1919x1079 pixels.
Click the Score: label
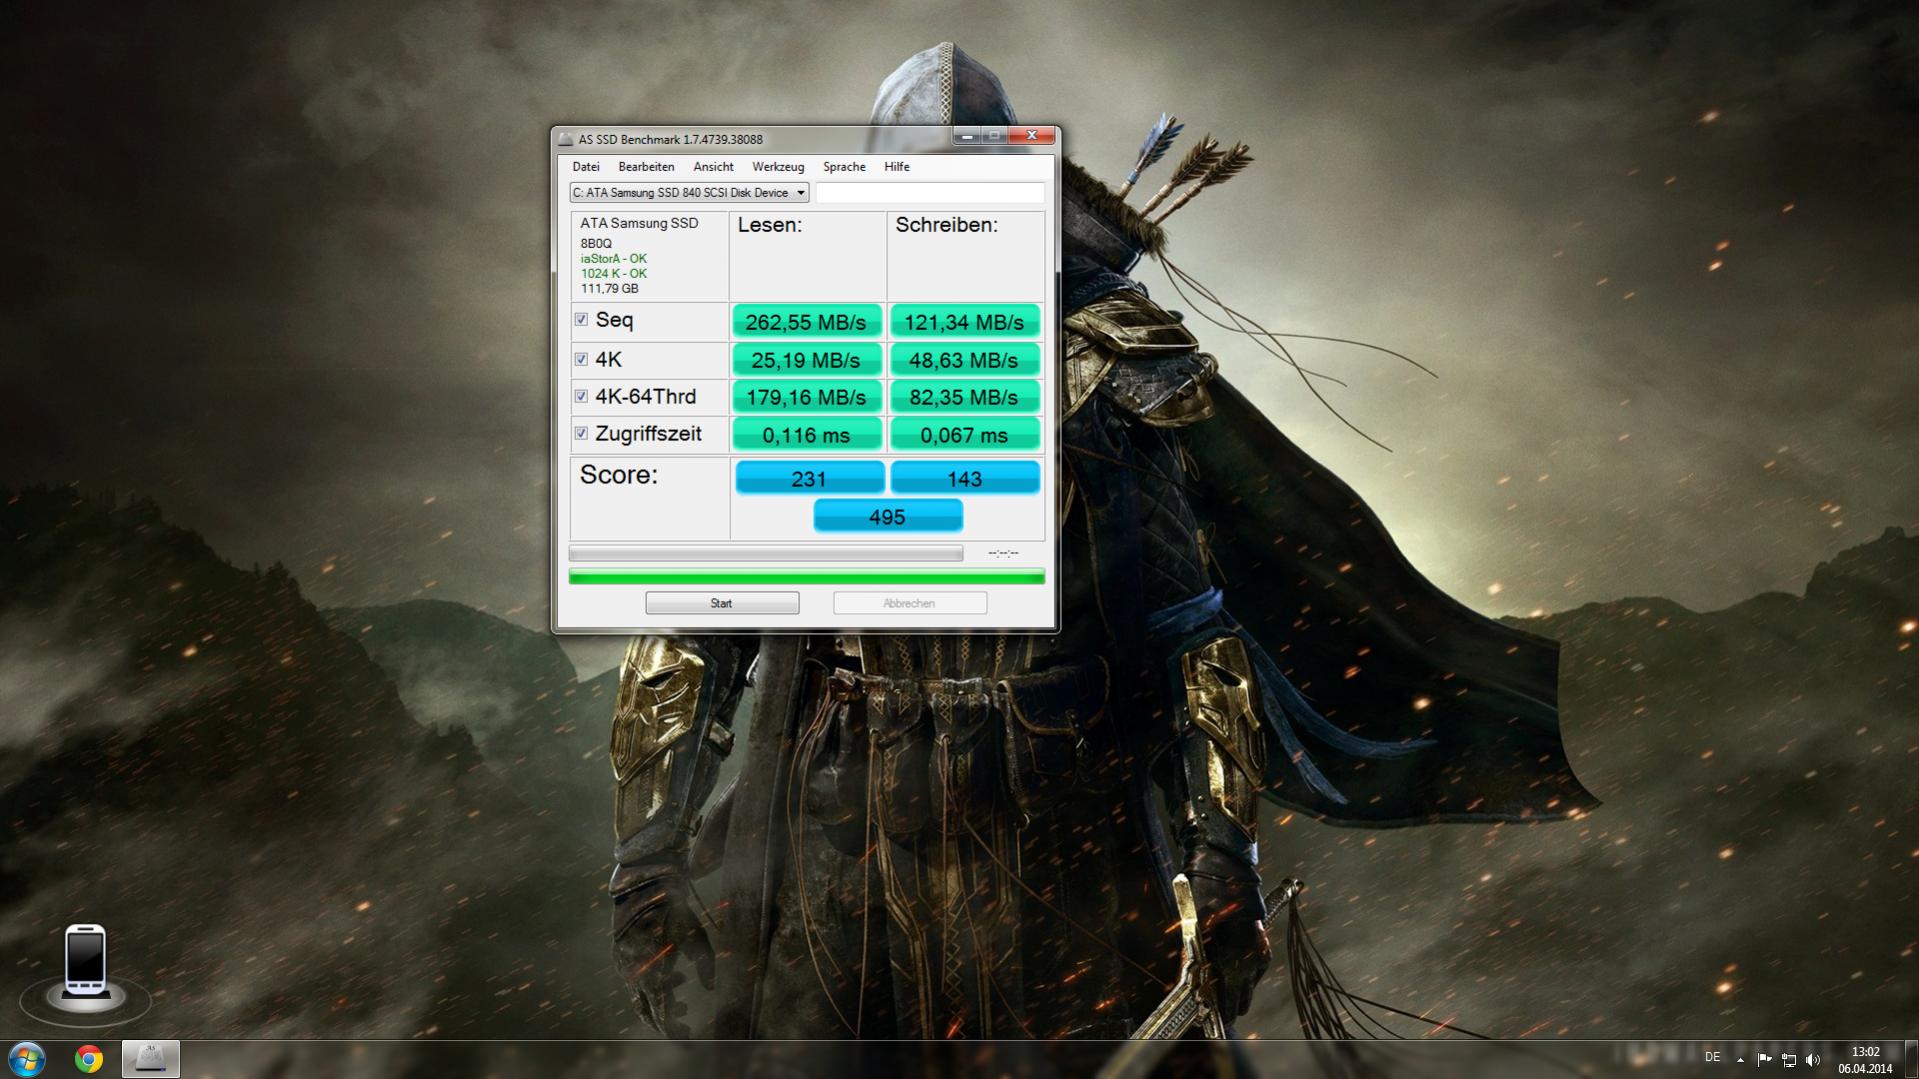(619, 475)
